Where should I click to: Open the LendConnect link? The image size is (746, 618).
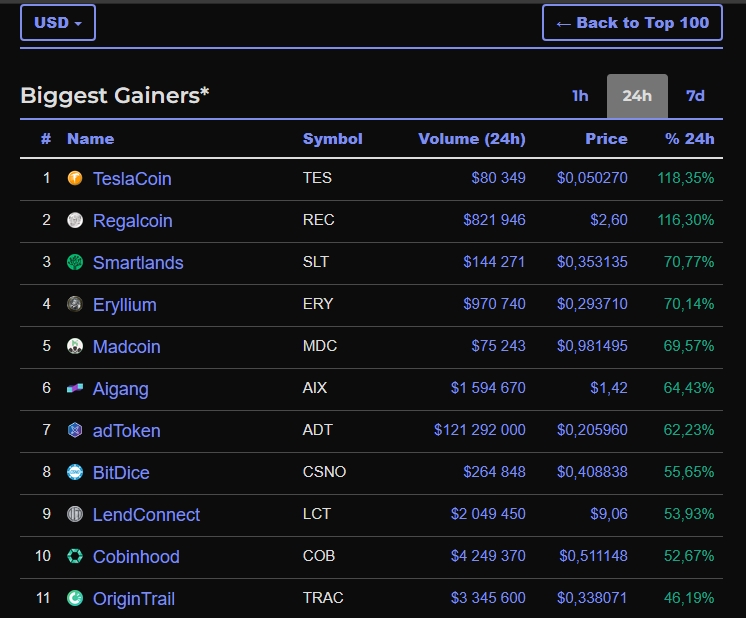tap(147, 515)
